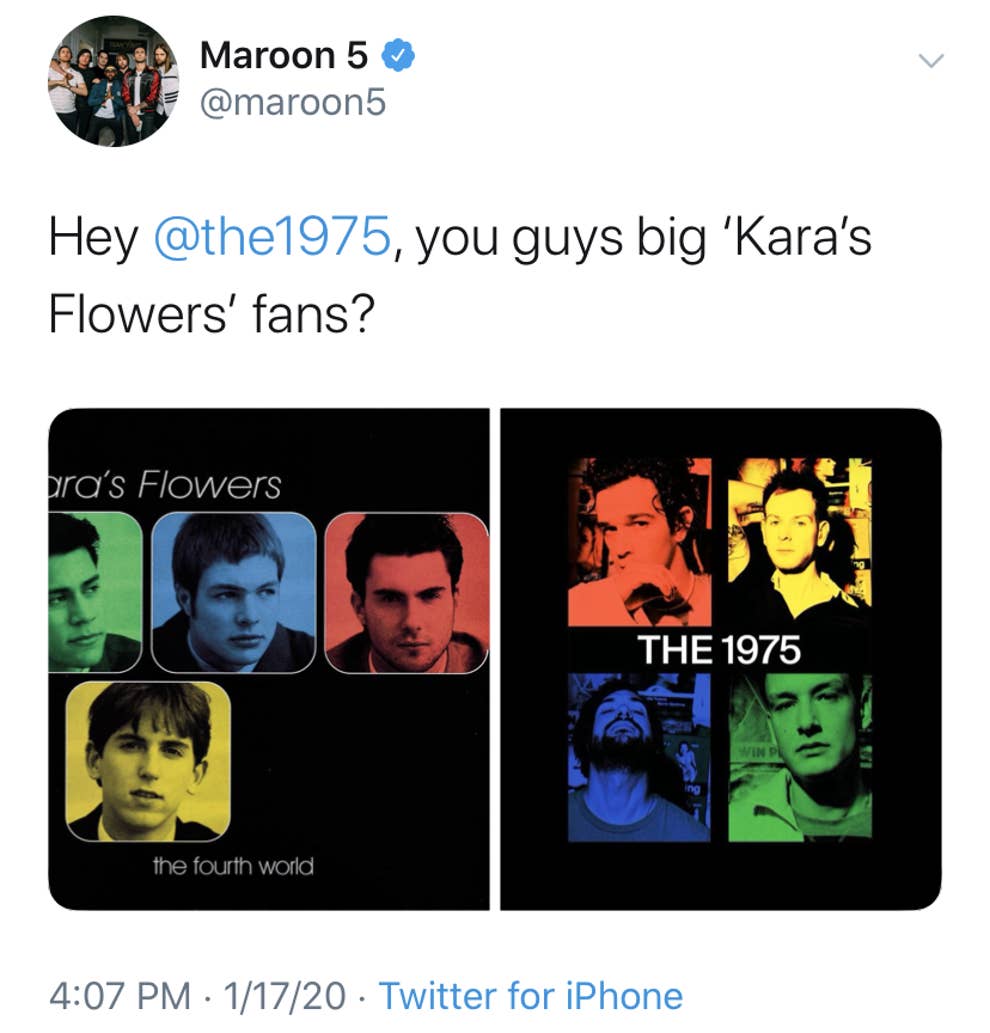Open the Kara's Flowers album cover image

268,659
